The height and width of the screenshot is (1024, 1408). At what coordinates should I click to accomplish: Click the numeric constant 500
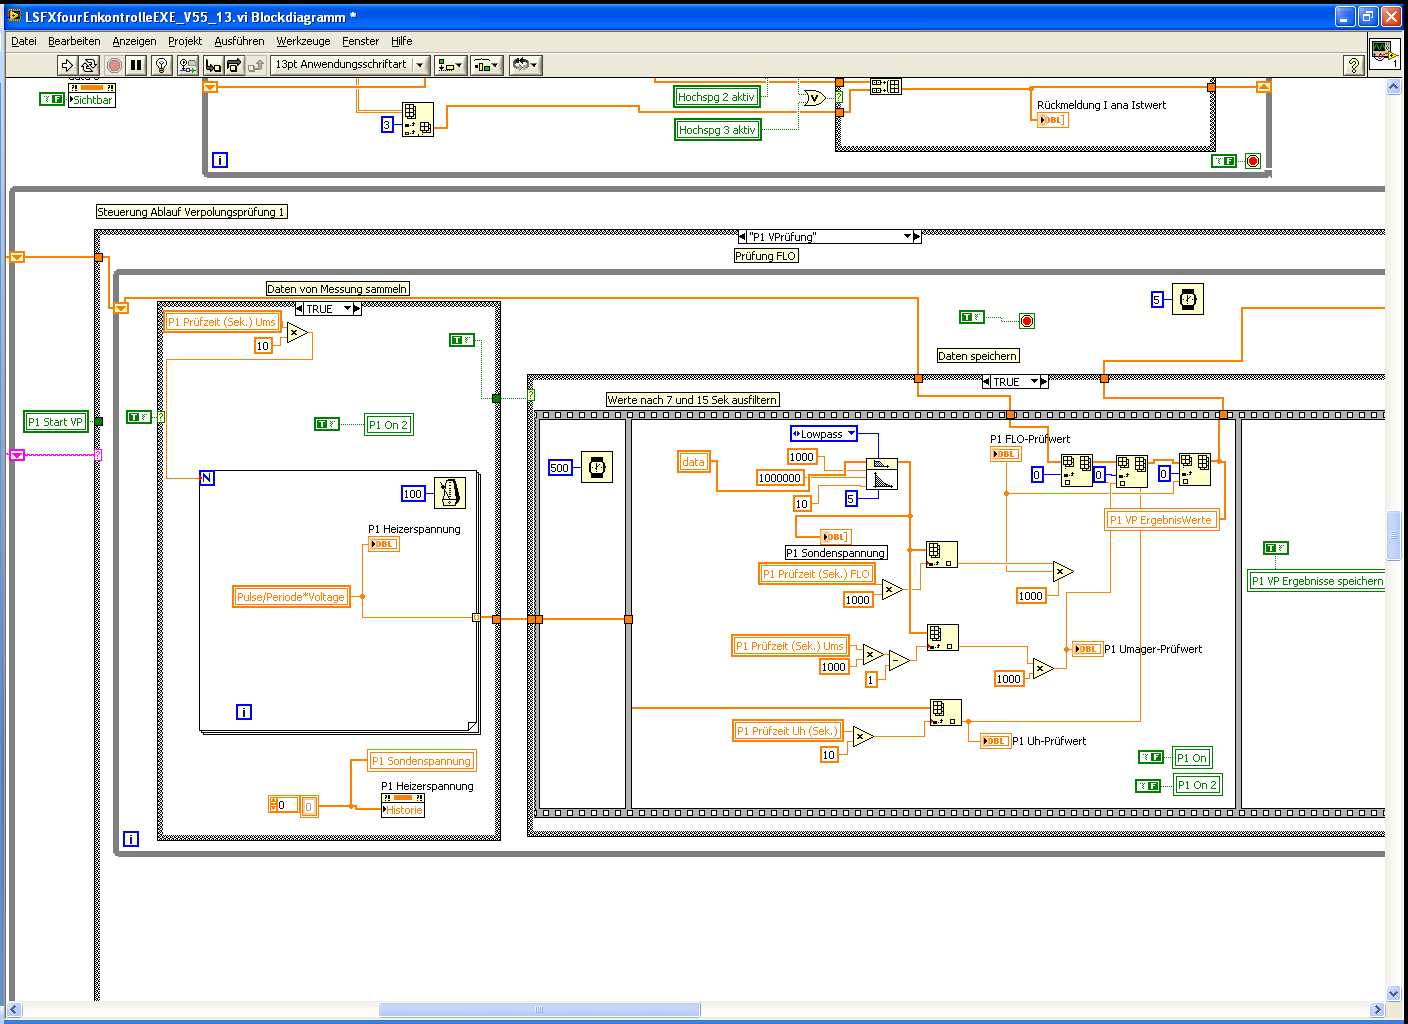[560, 468]
